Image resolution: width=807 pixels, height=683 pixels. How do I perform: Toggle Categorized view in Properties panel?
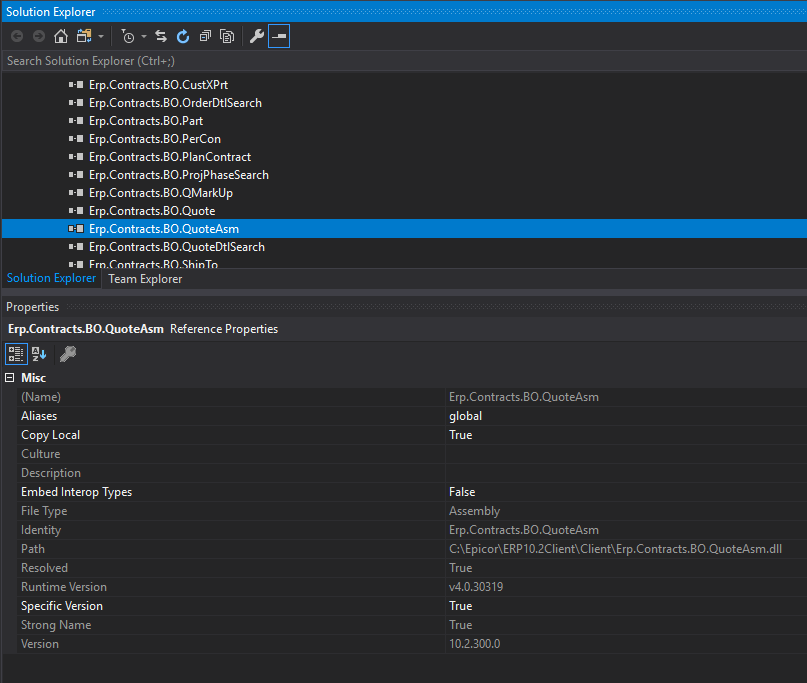(x=17, y=353)
